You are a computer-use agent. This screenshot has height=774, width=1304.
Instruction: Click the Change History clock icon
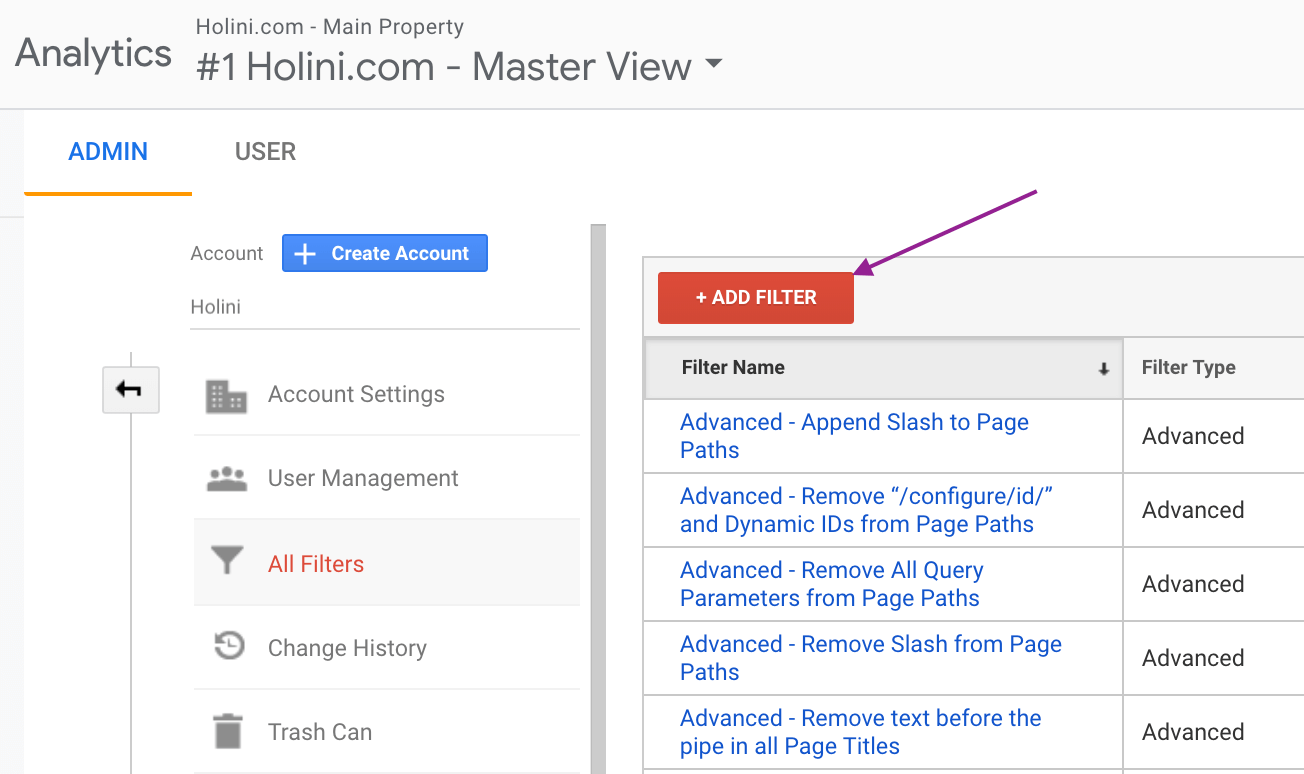(229, 645)
